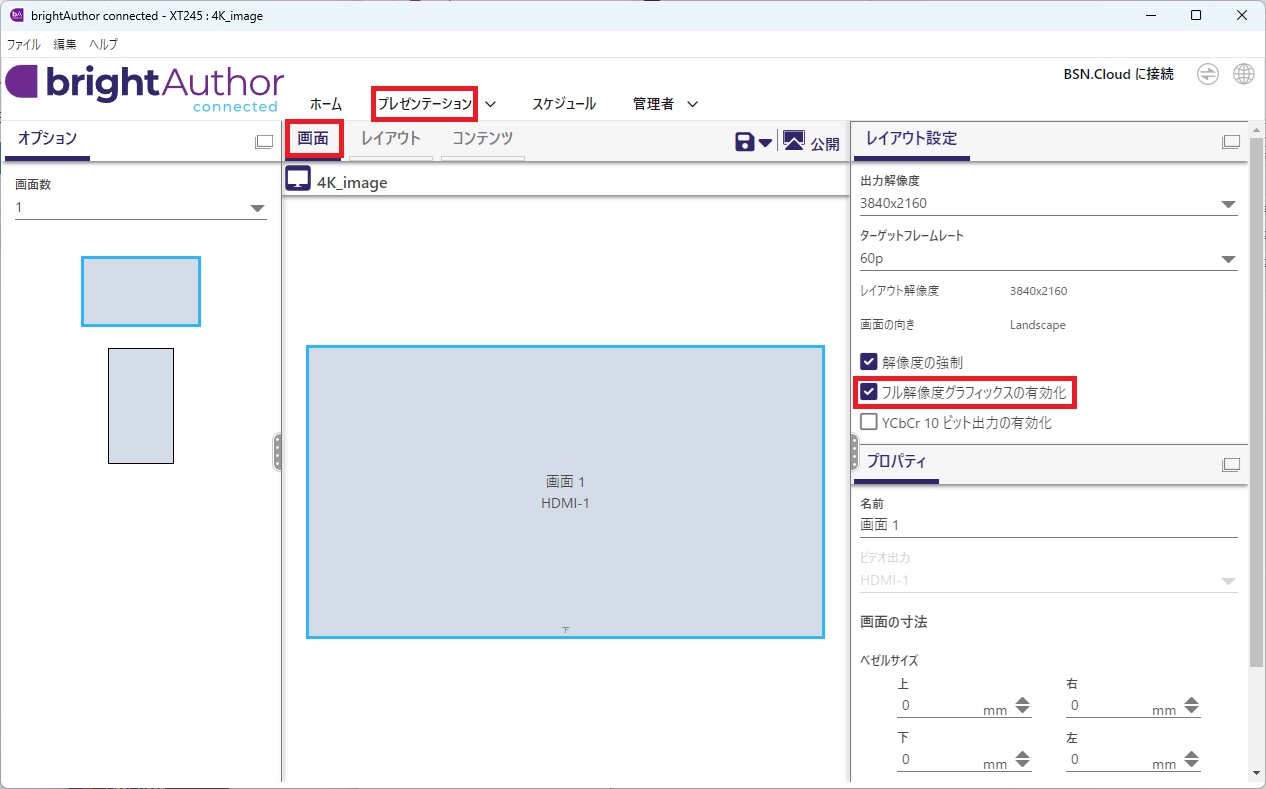Switch to the レイアウト tab

[390, 139]
